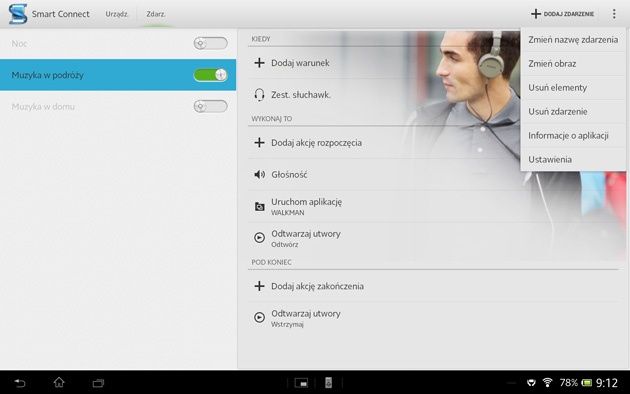Click the DODAJ ZDARZENIE button
This screenshot has width=630, height=394.
coord(562,14)
